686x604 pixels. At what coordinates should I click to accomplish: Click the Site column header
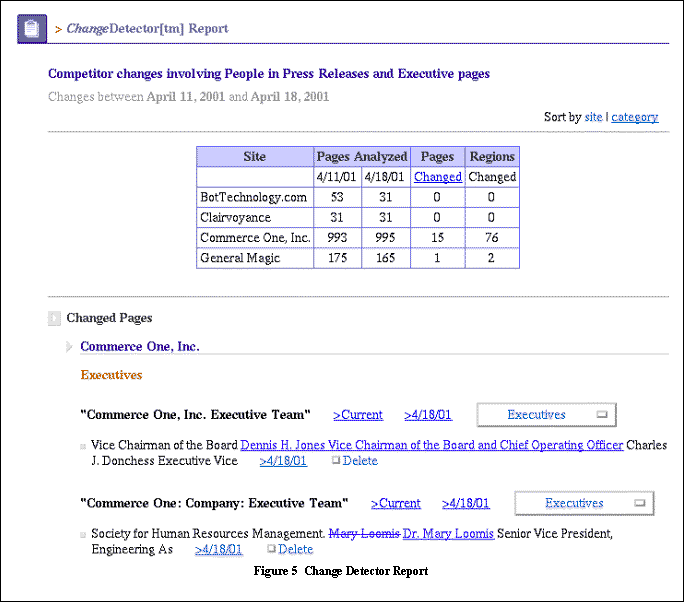coord(255,157)
